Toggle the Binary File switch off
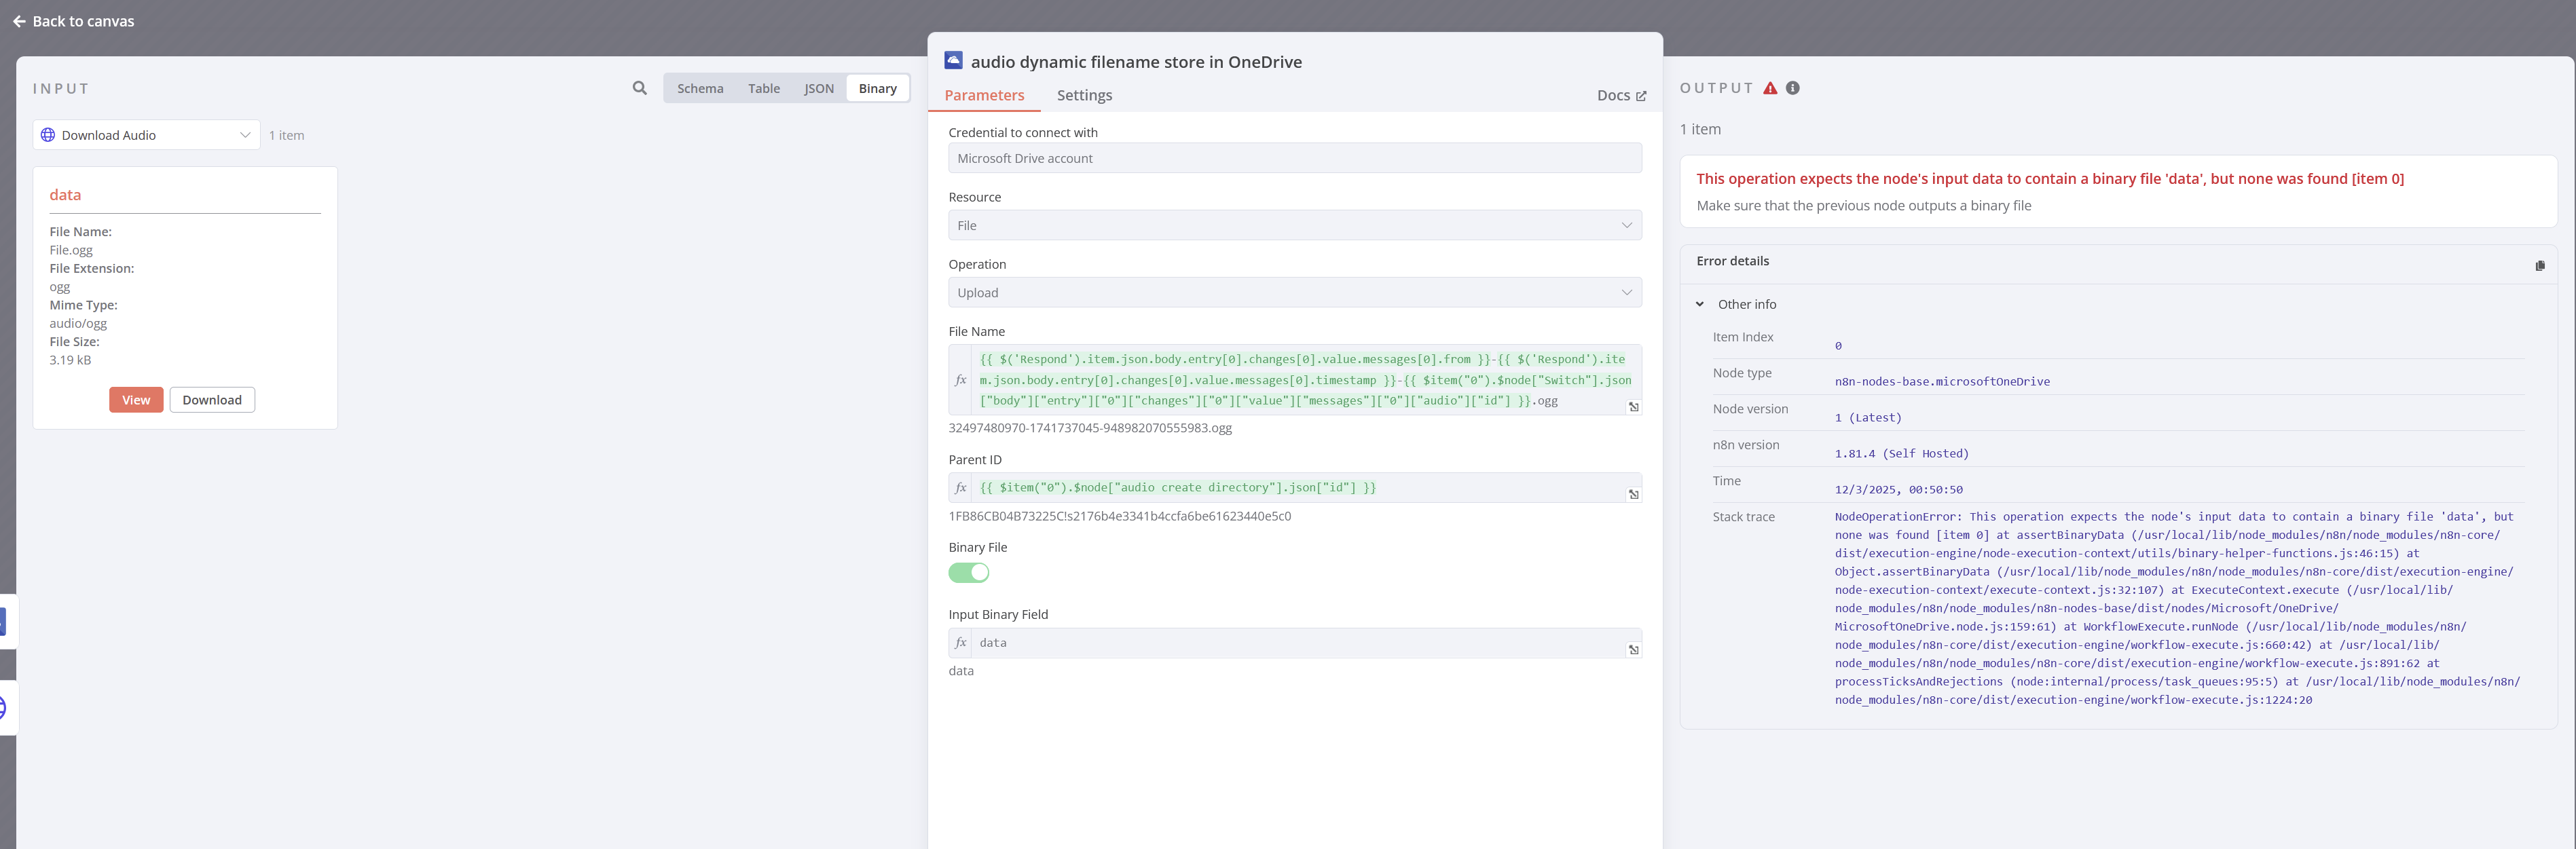Image resolution: width=2576 pixels, height=849 pixels. coord(968,573)
